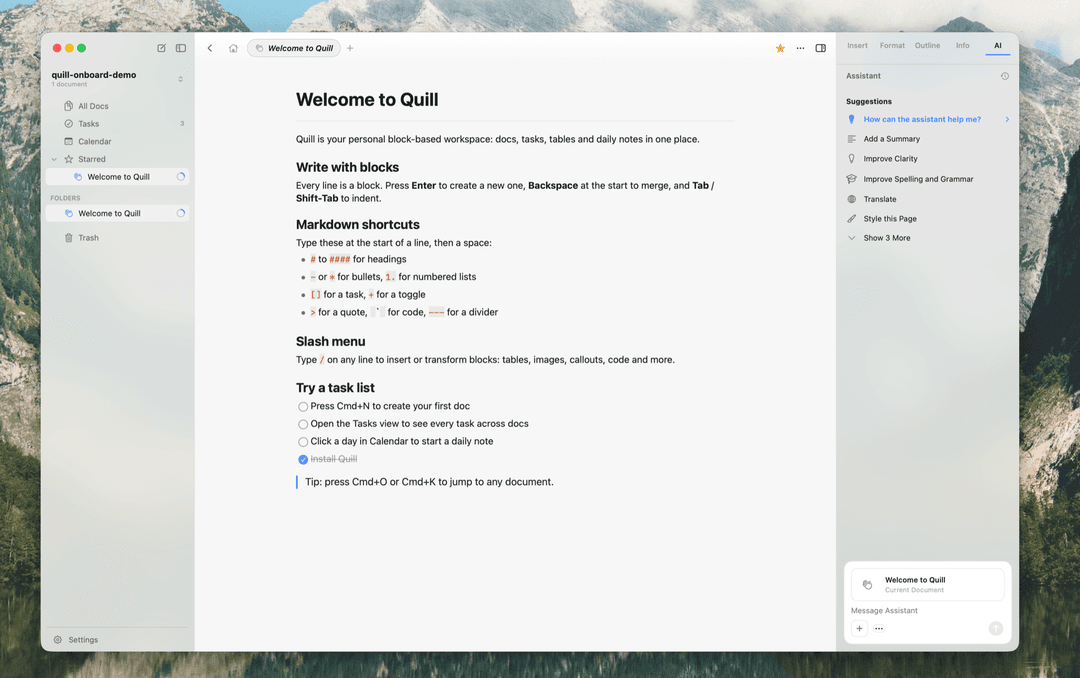Image resolution: width=1080 pixels, height=678 pixels.
Task: Click the Tip quote block text
Action: [x=429, y=482]
